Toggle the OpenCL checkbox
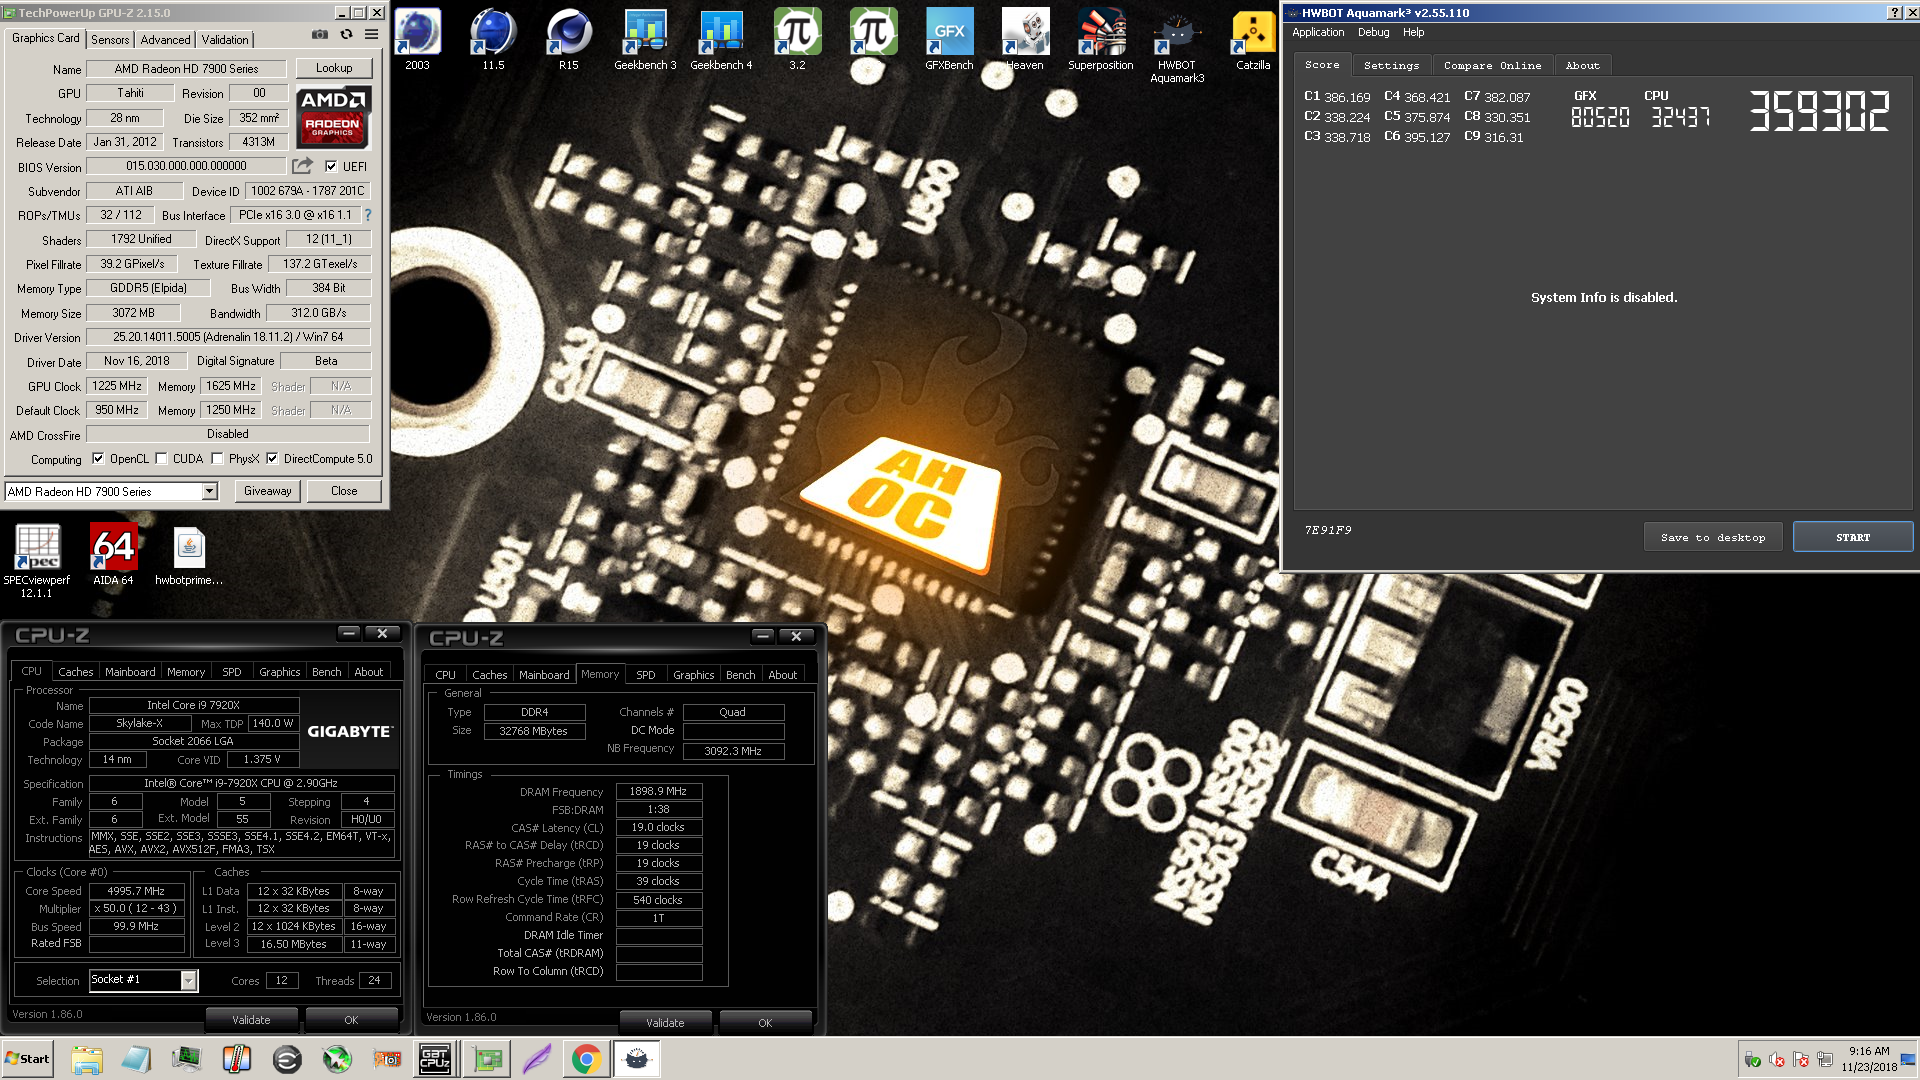Viewport: 1920px width, 1080px height. [98, 459]
